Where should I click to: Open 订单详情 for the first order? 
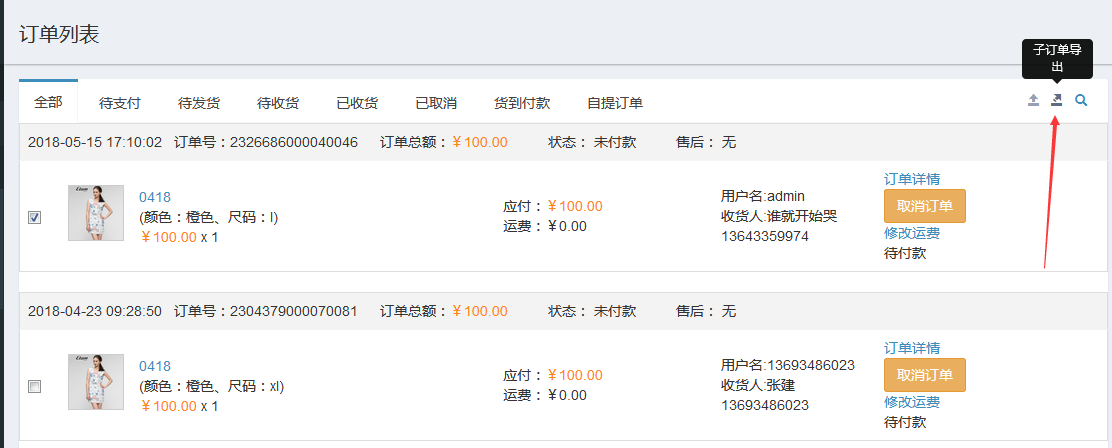(911, 179)
